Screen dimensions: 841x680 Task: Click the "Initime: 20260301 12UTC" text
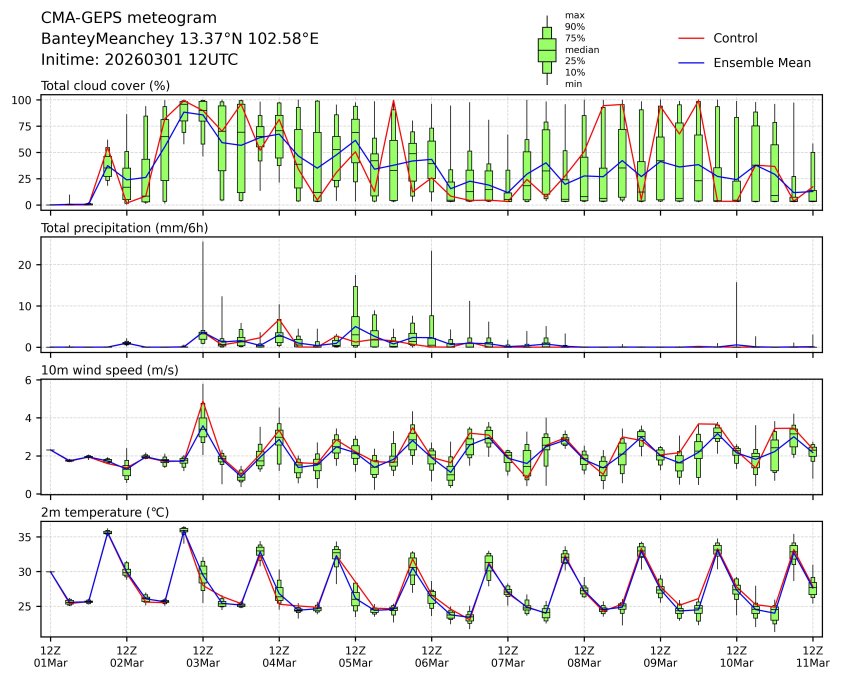click(x=139, y=59)
